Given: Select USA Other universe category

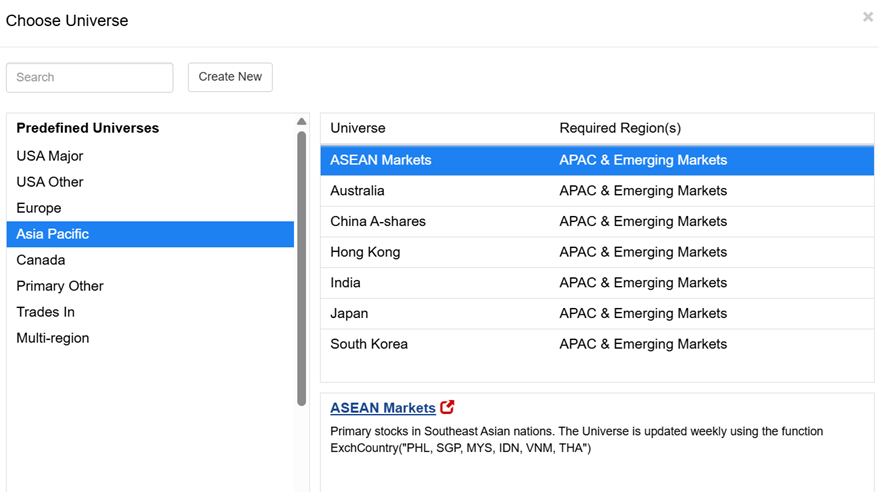Looking at the screenshot, I should pos(150,182).
